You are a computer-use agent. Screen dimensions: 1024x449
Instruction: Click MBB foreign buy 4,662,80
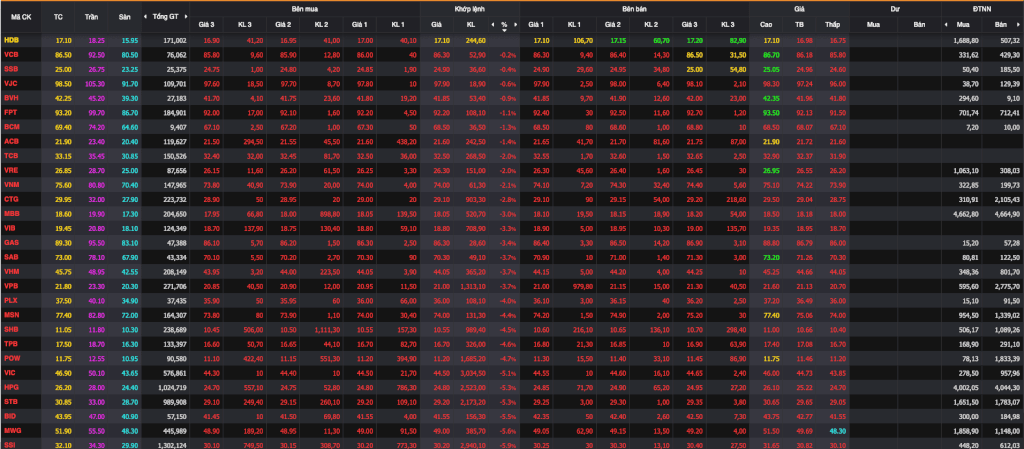click(966, 213)
